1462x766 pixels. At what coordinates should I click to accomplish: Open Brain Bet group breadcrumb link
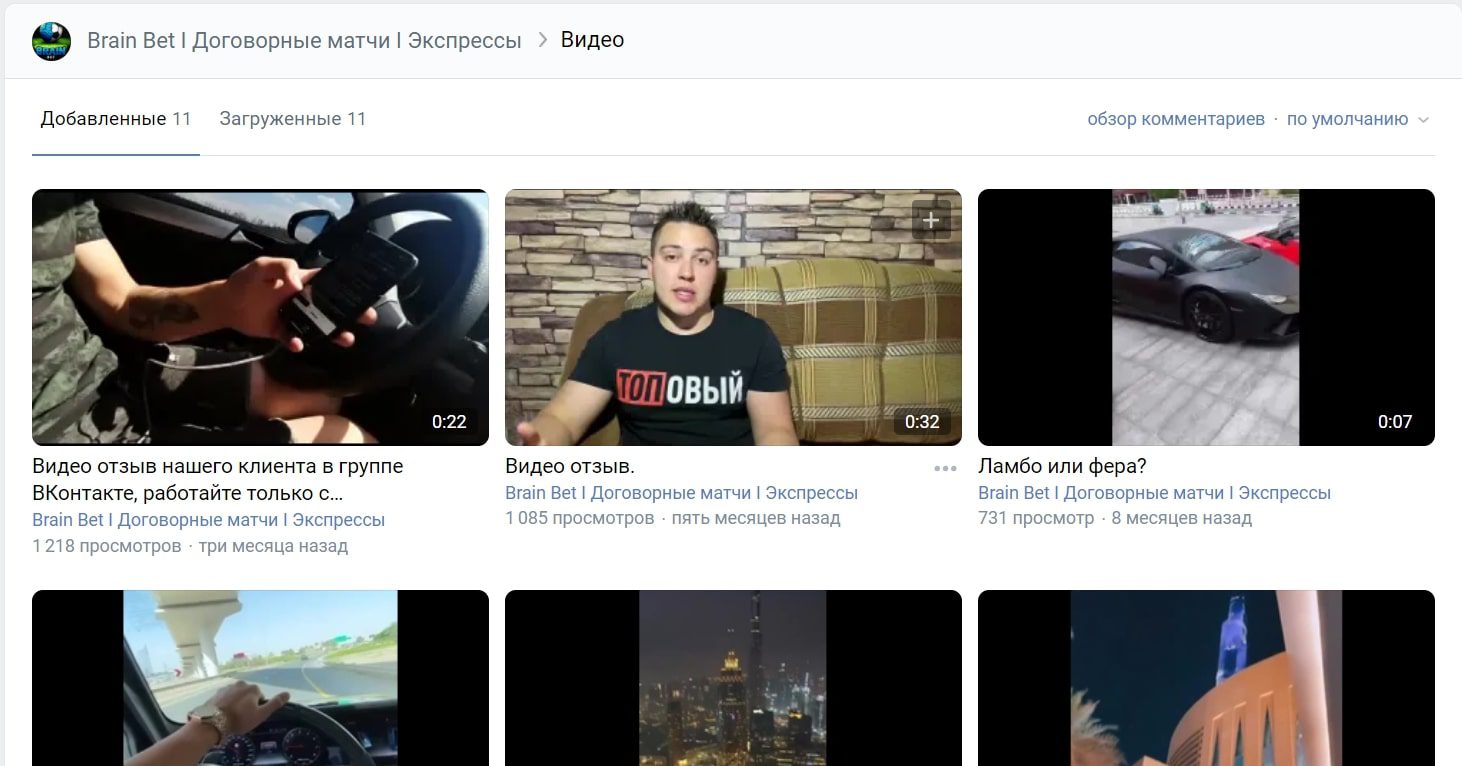[304, 41]
